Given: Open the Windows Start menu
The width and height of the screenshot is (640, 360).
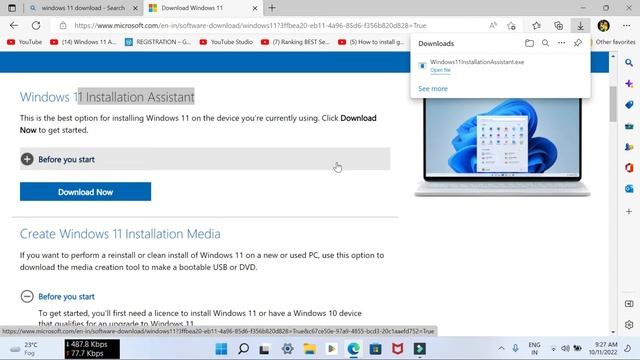Looking at the screenshot, I should point(221,349).
